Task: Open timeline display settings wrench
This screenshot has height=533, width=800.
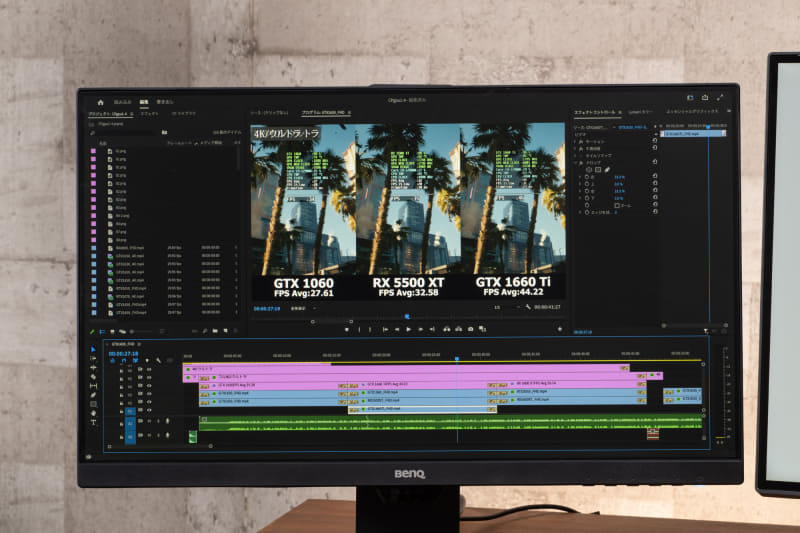Action: coord(159,361)
